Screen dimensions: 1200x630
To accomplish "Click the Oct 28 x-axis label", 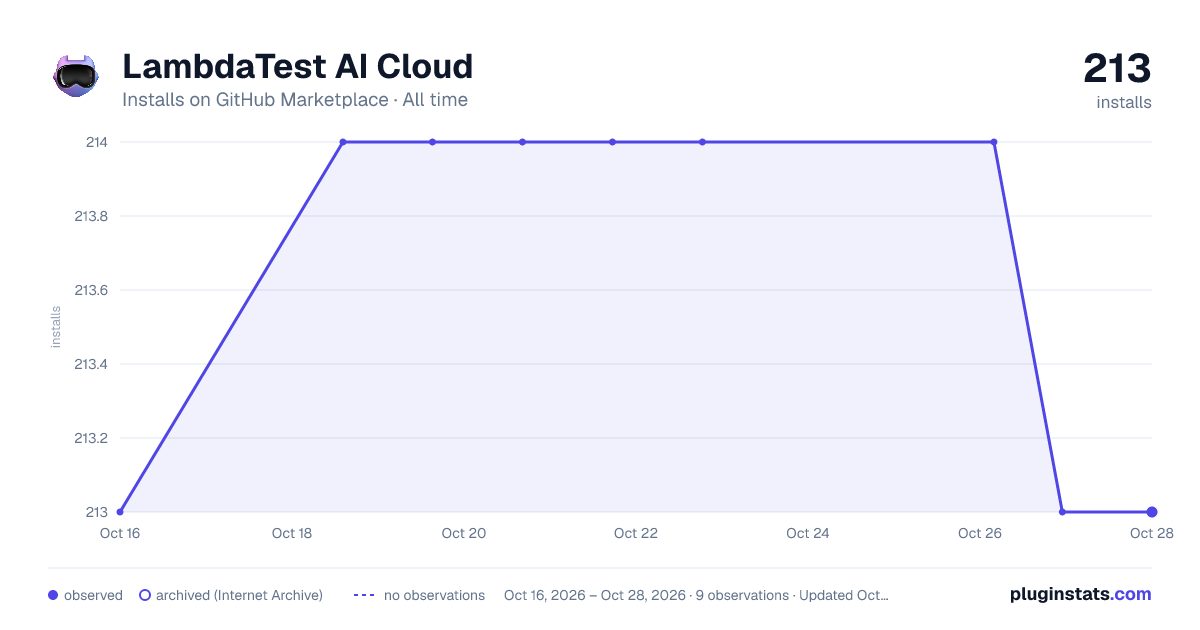I will [1151, 533].
